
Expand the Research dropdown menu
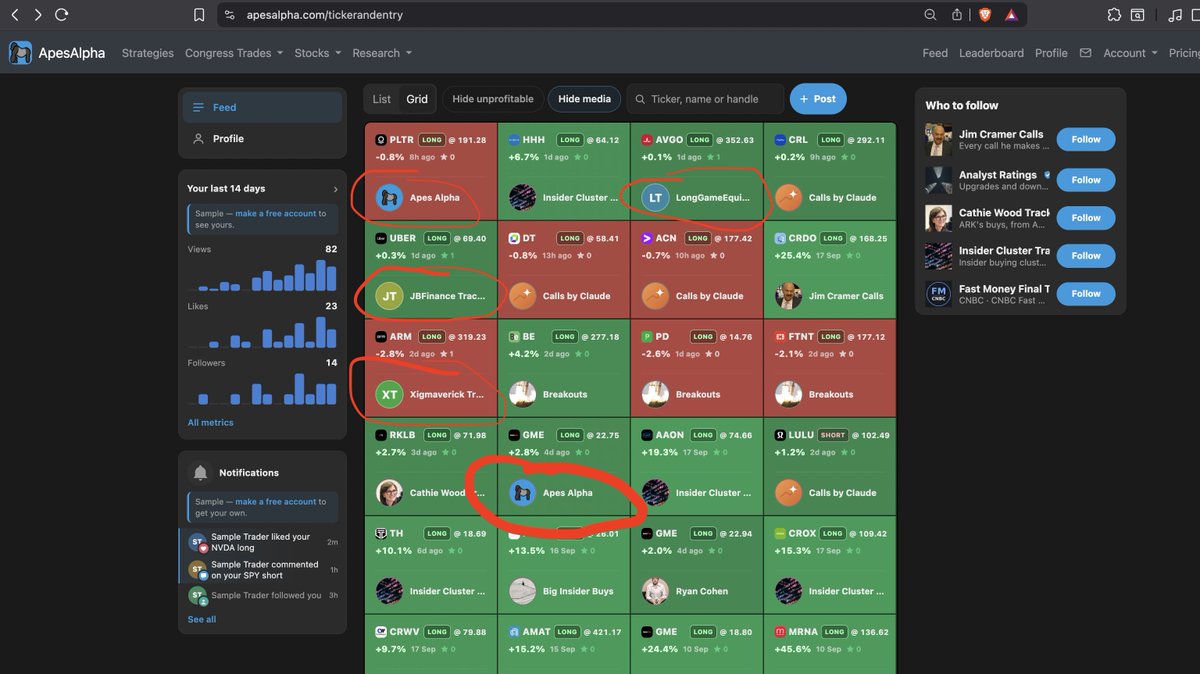click(x=382, y=53)
